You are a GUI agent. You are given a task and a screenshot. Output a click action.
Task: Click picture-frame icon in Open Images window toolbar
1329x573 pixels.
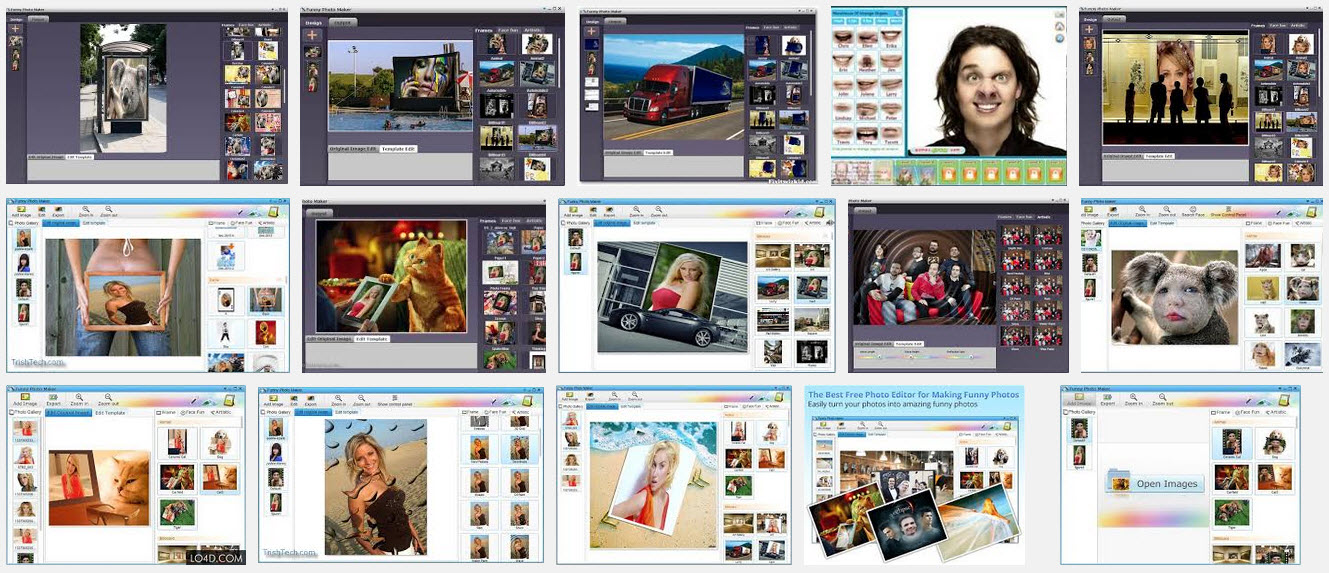point(1286,399)
